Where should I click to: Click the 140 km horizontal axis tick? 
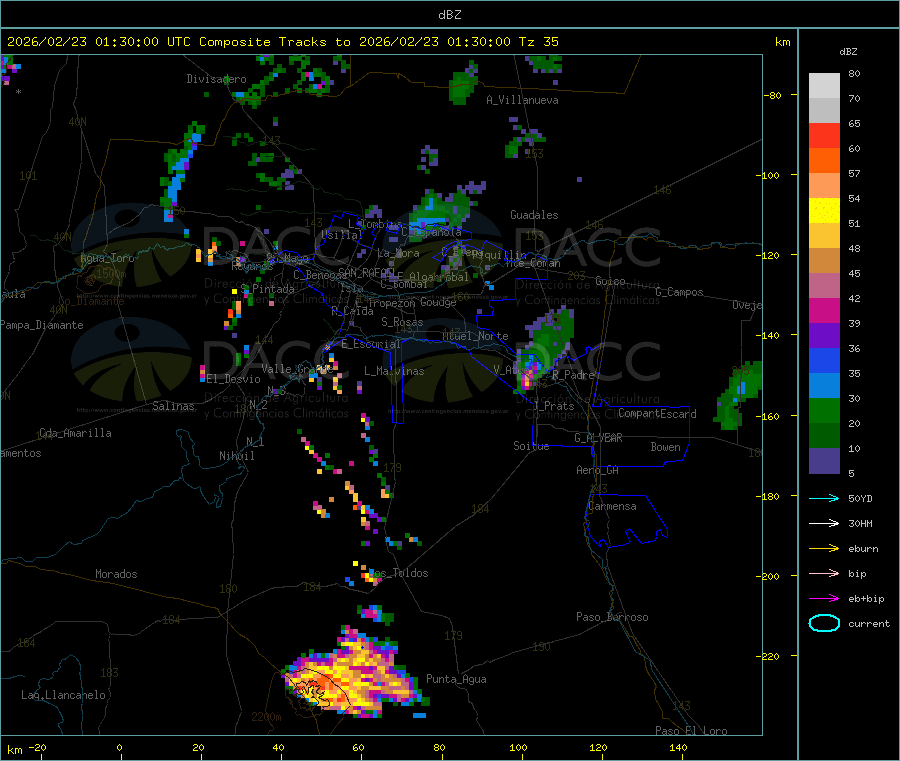(x=678, y=747)
